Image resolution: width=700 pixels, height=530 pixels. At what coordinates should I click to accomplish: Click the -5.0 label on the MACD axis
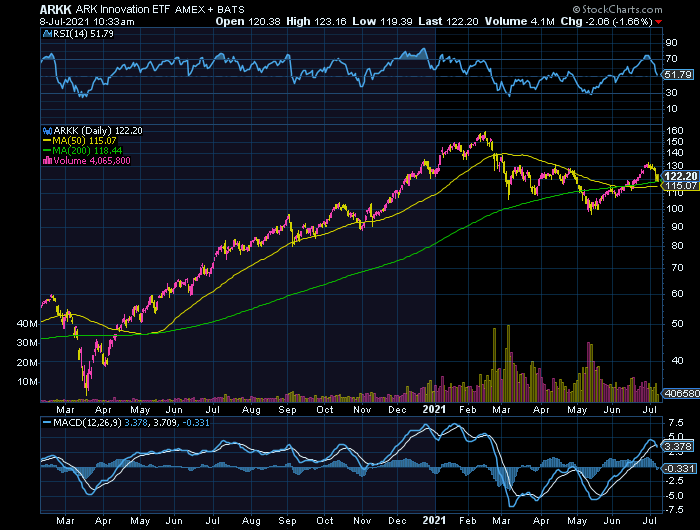pos(675,496)
